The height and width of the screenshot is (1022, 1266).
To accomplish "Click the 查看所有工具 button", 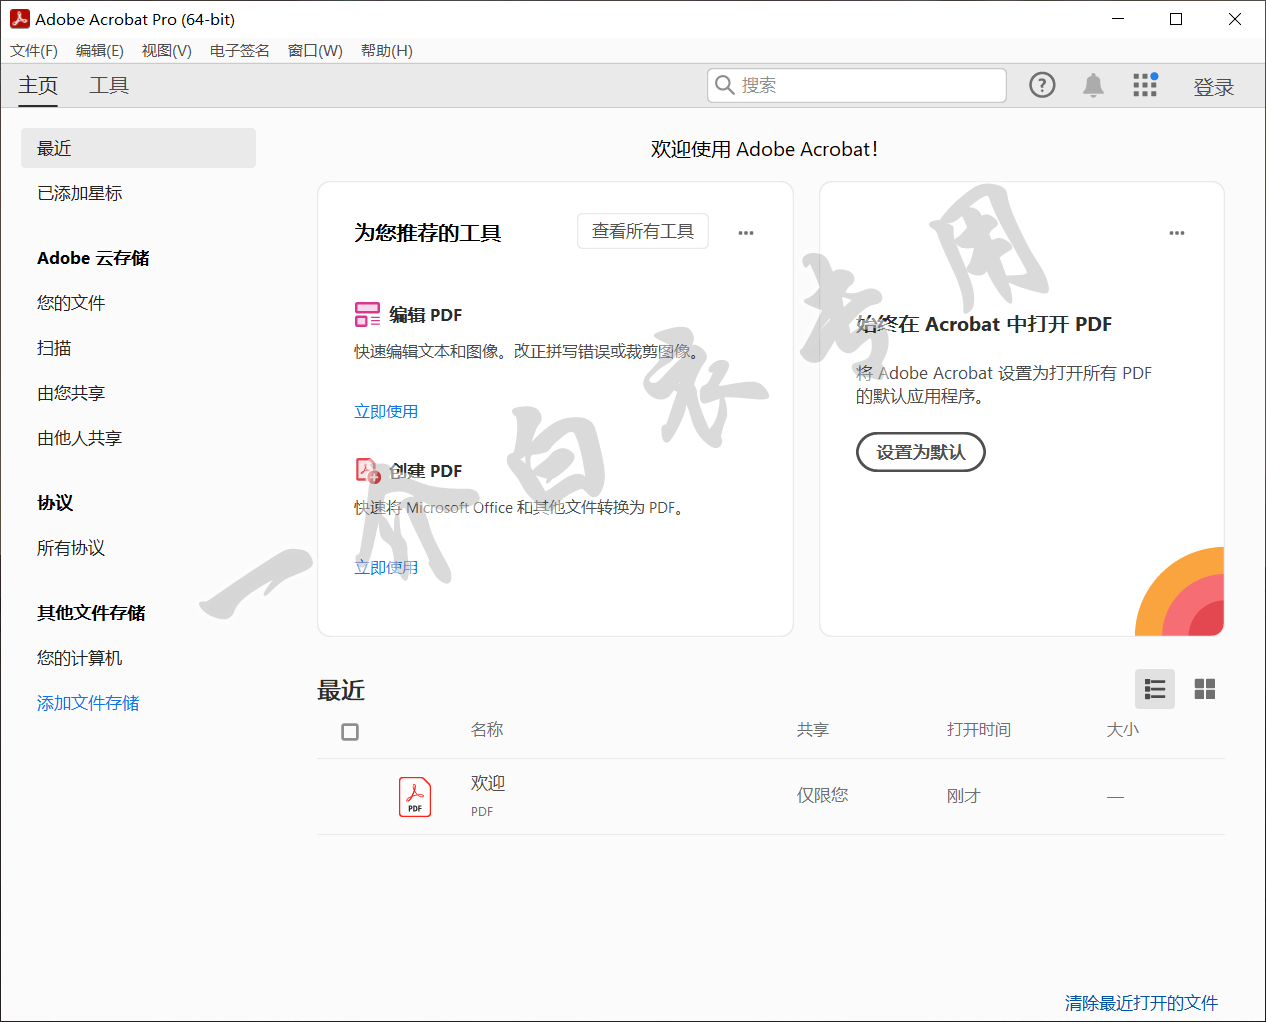I will tap(643, 231).
